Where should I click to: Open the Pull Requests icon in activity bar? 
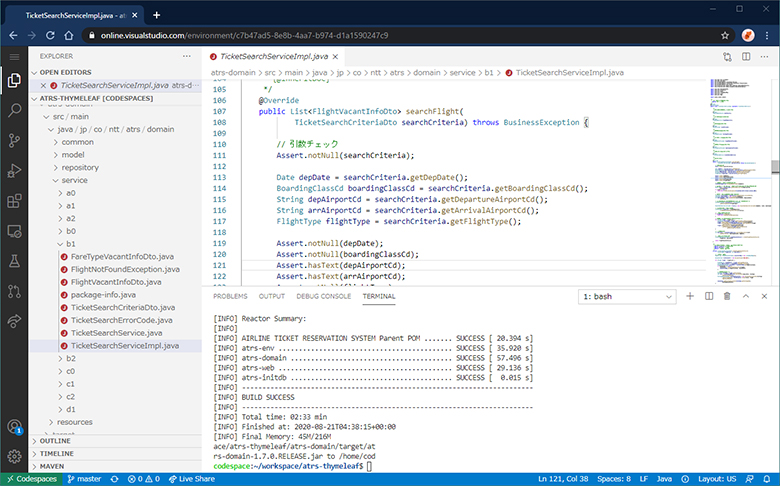pyautogui.click(x=14, y=292)
